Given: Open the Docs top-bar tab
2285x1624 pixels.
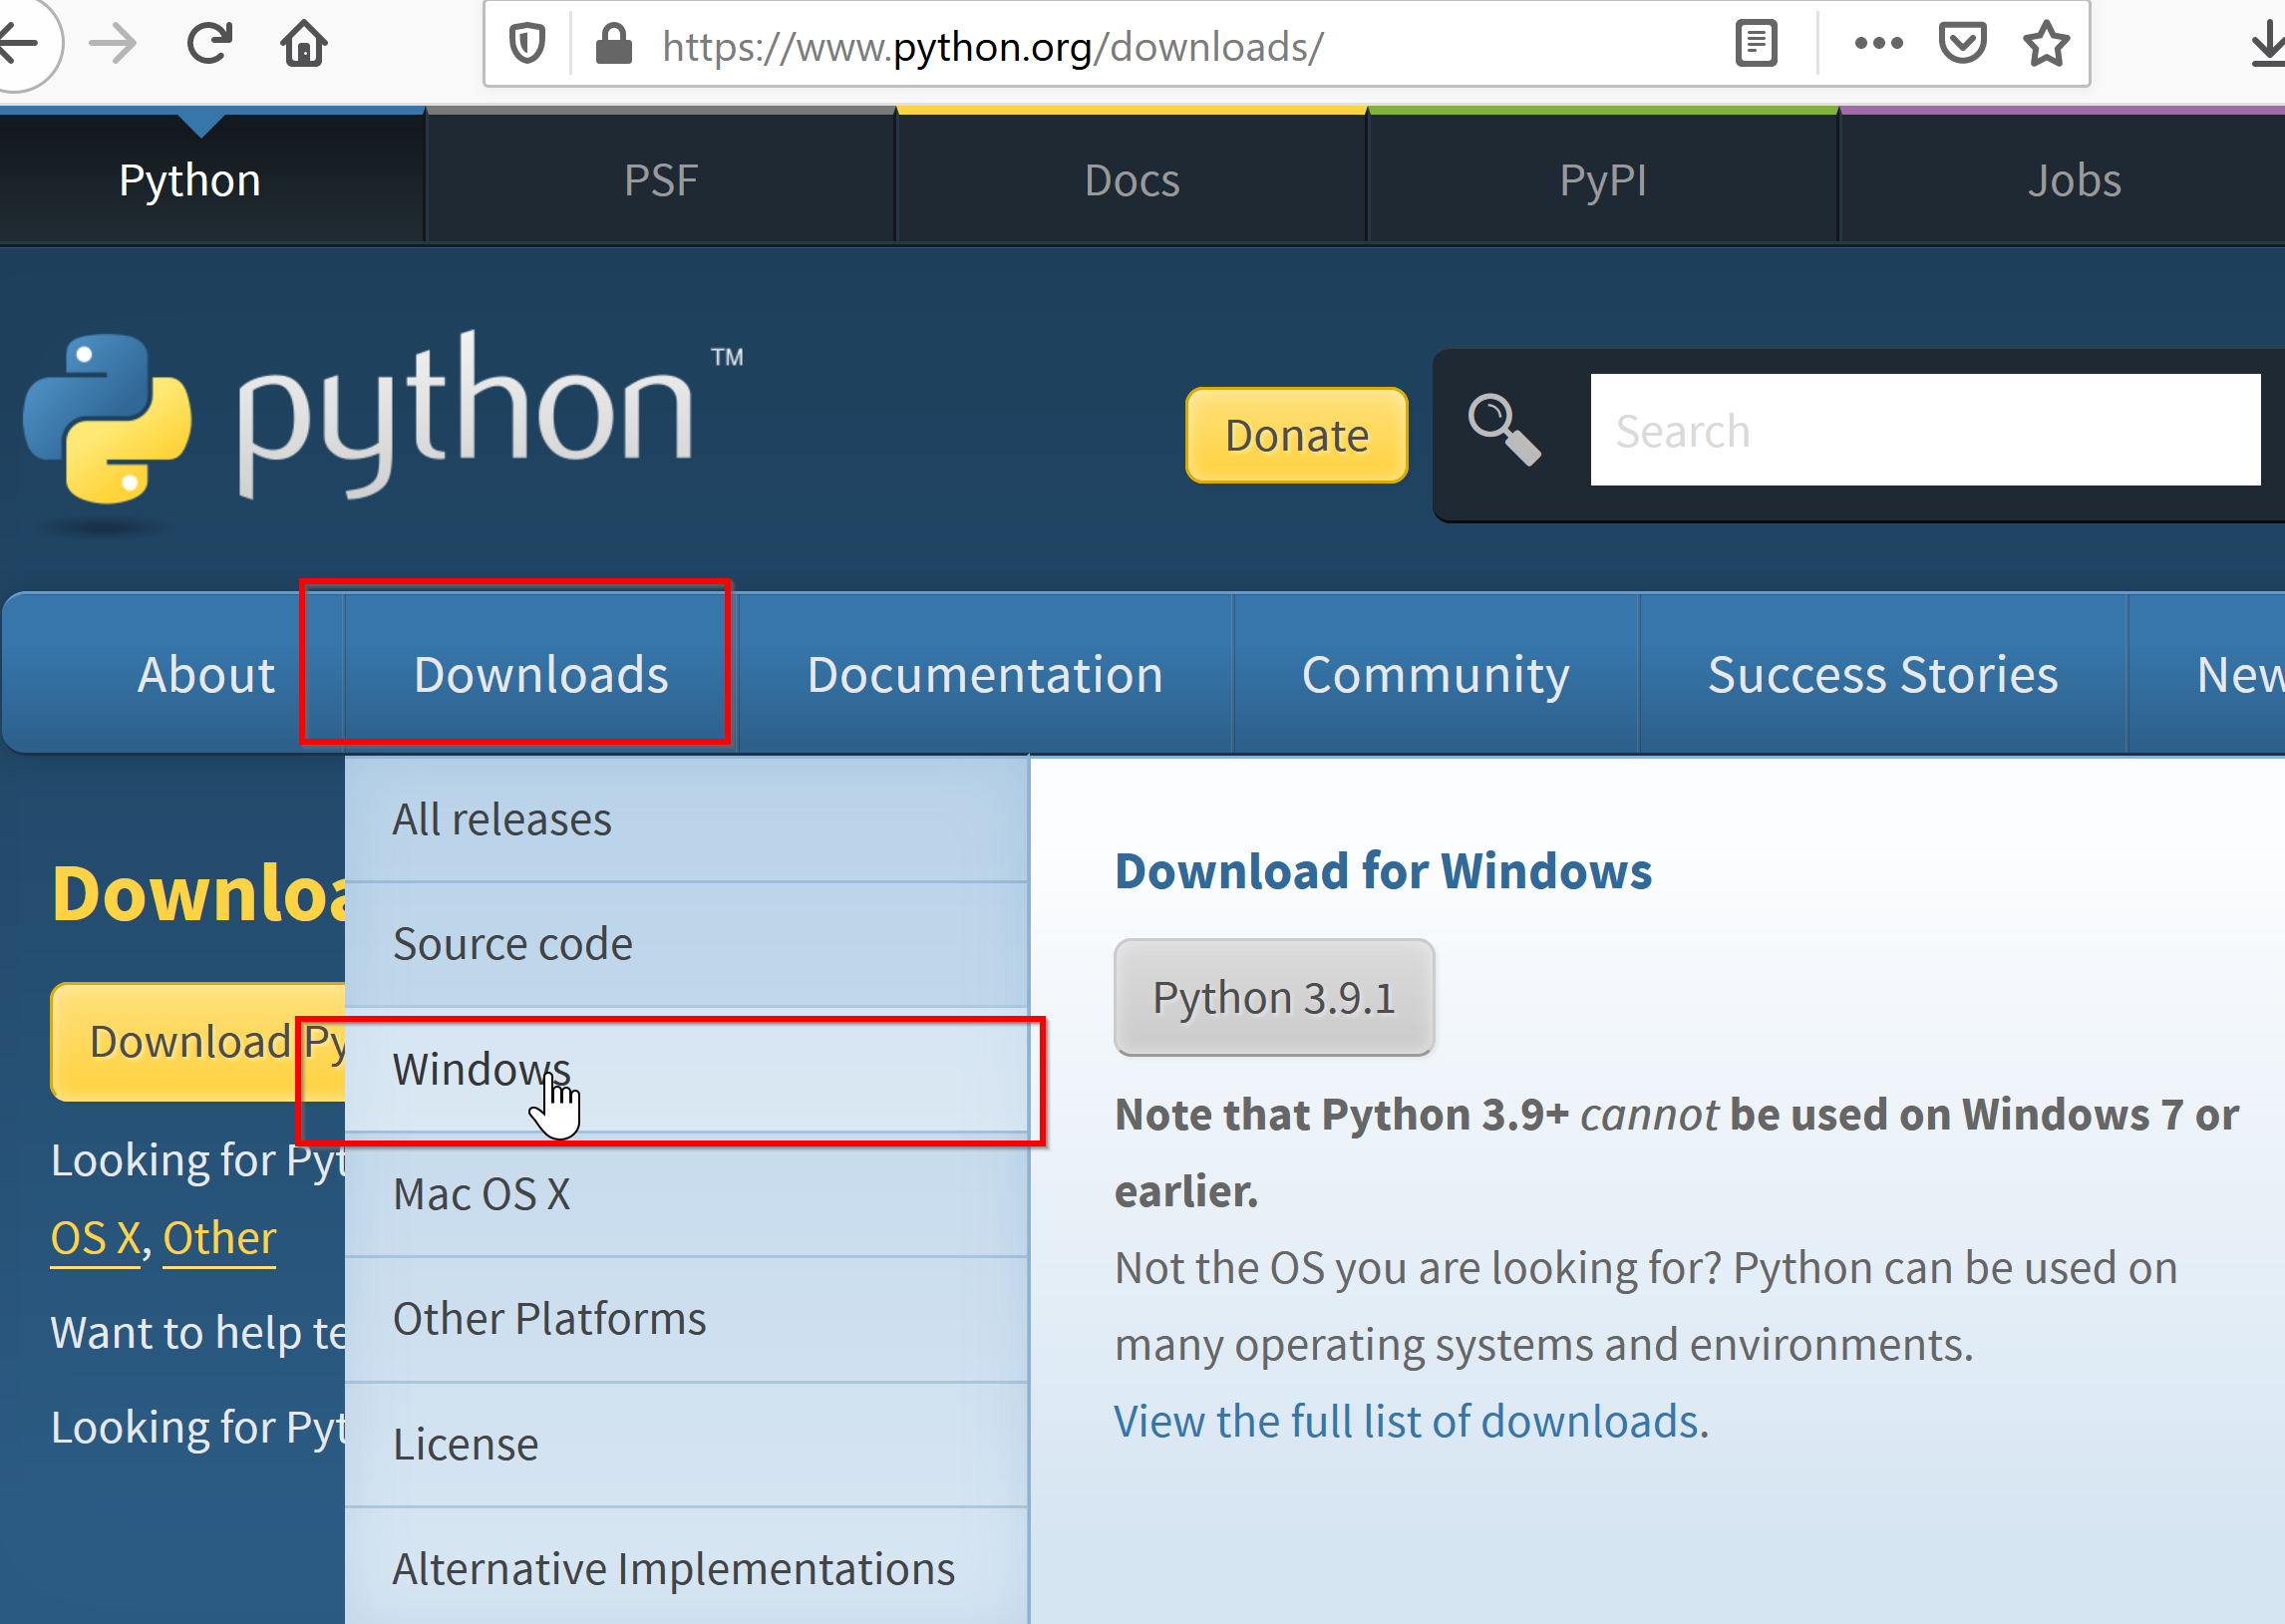Looking at the screenshot, I should (x=1132, y=180).
